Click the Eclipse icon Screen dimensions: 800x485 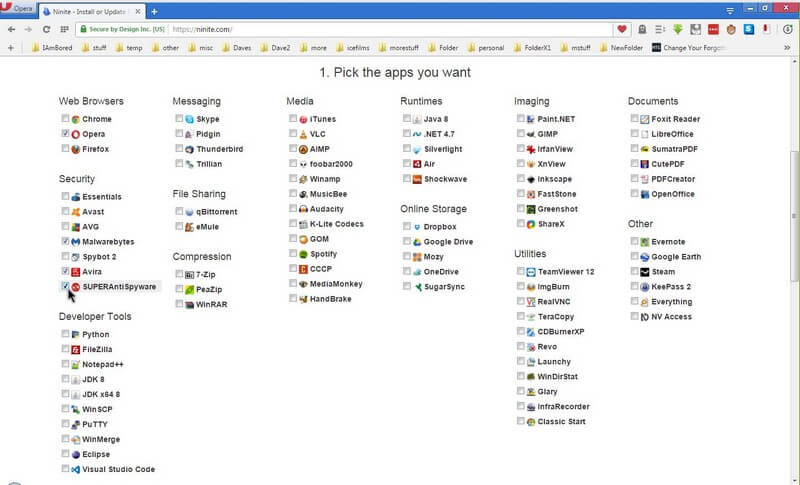coord(76,454)
